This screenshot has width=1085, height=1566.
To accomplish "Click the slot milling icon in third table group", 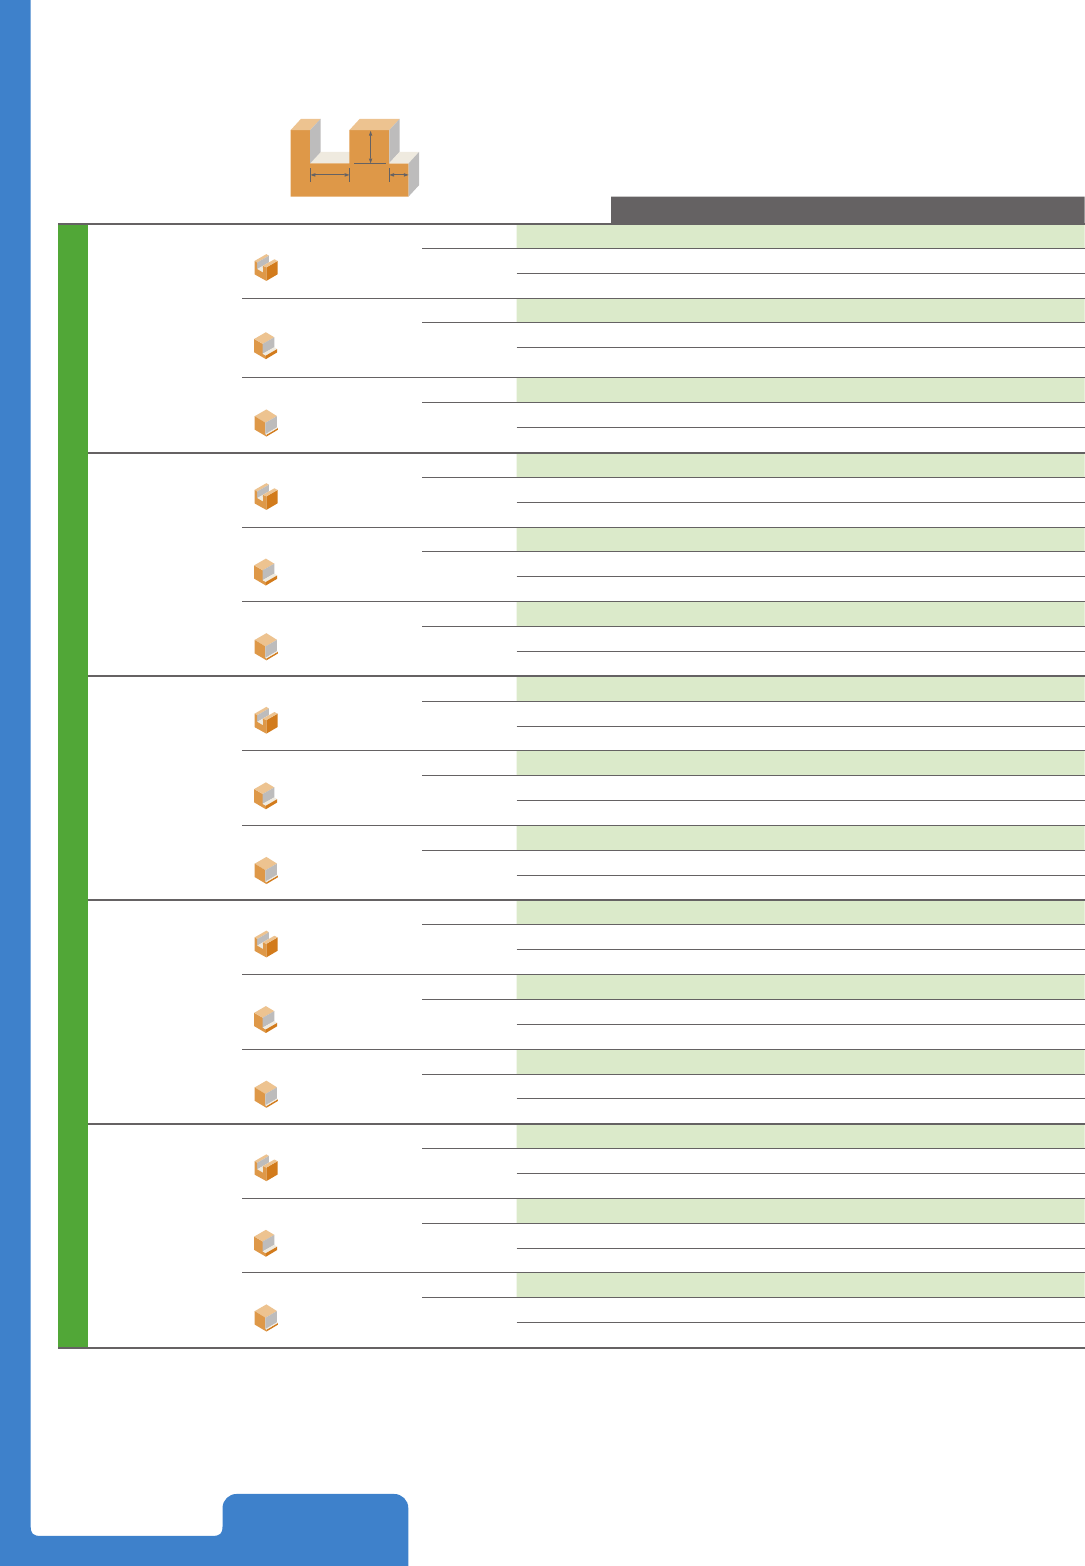I will point(265,720).
